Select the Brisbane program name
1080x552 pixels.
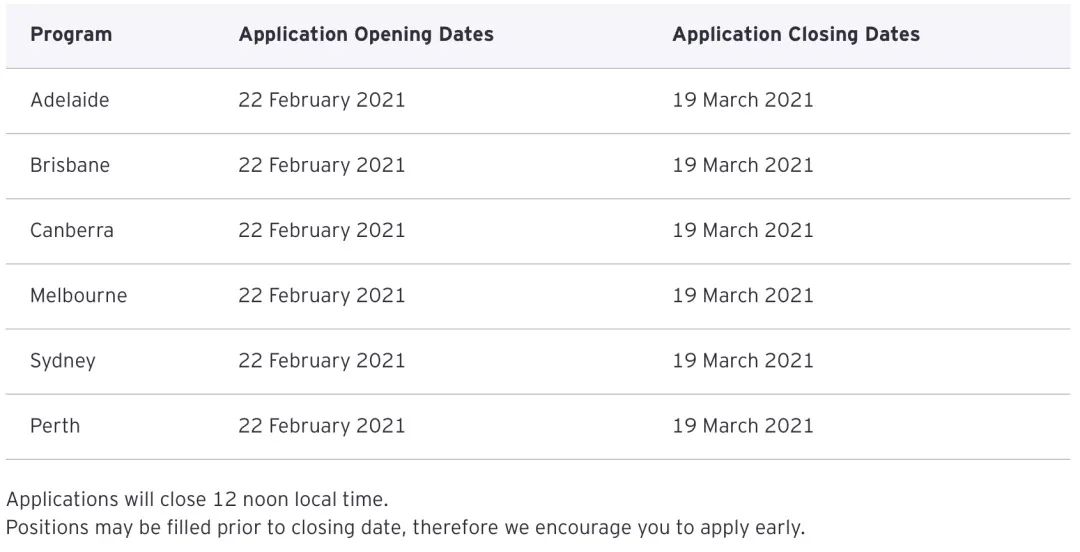(70, 165)
